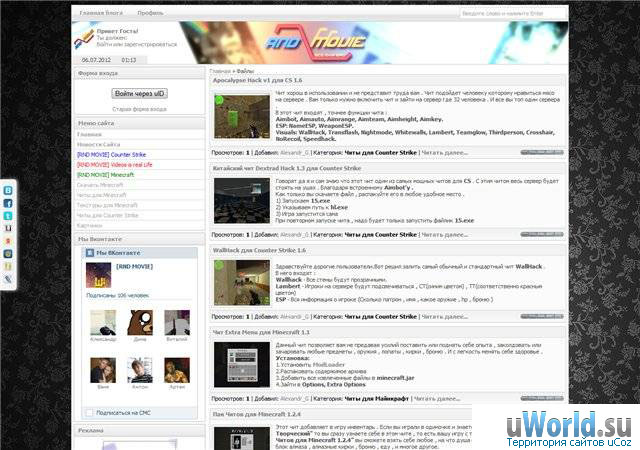Share via Facebook icon in side bar
This screenshot has width=640, height=450.
[x=8, y=203]
